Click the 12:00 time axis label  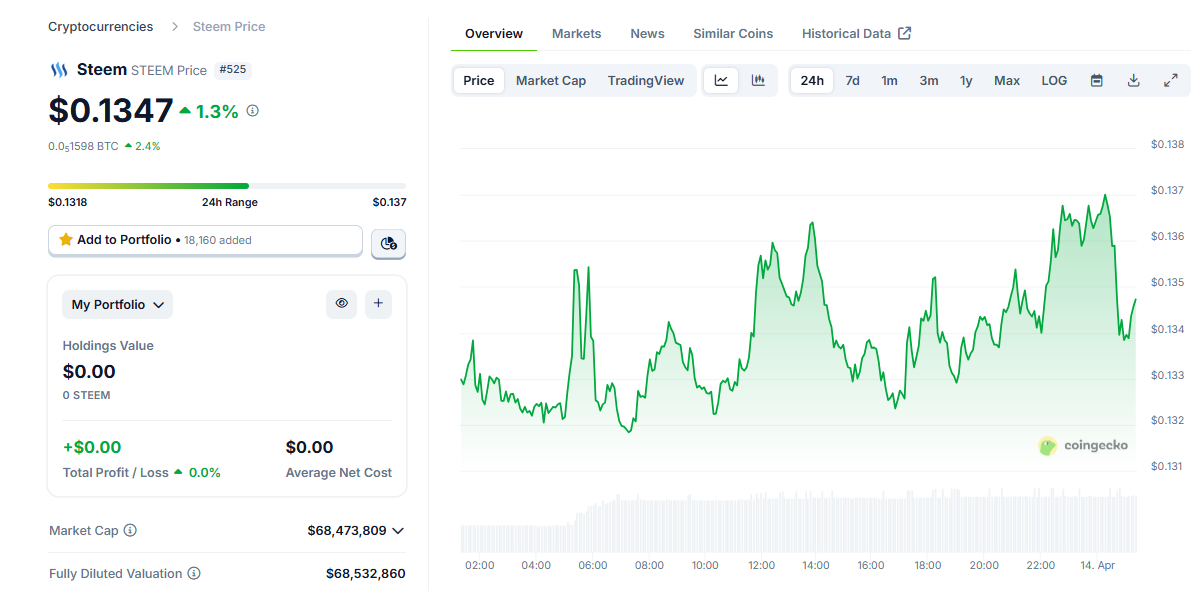(x=761, y=566)
